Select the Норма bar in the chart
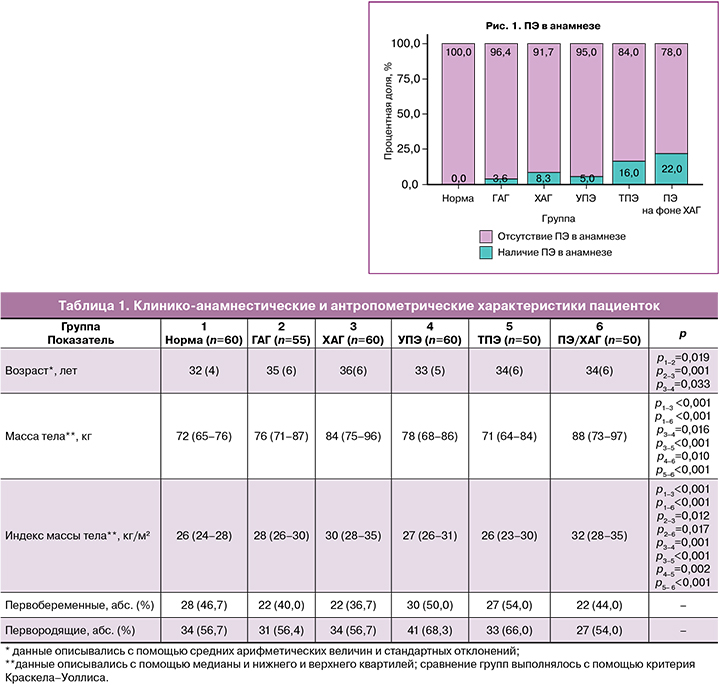The width and height of the screenshot is (720, 687). coord(457,115)
